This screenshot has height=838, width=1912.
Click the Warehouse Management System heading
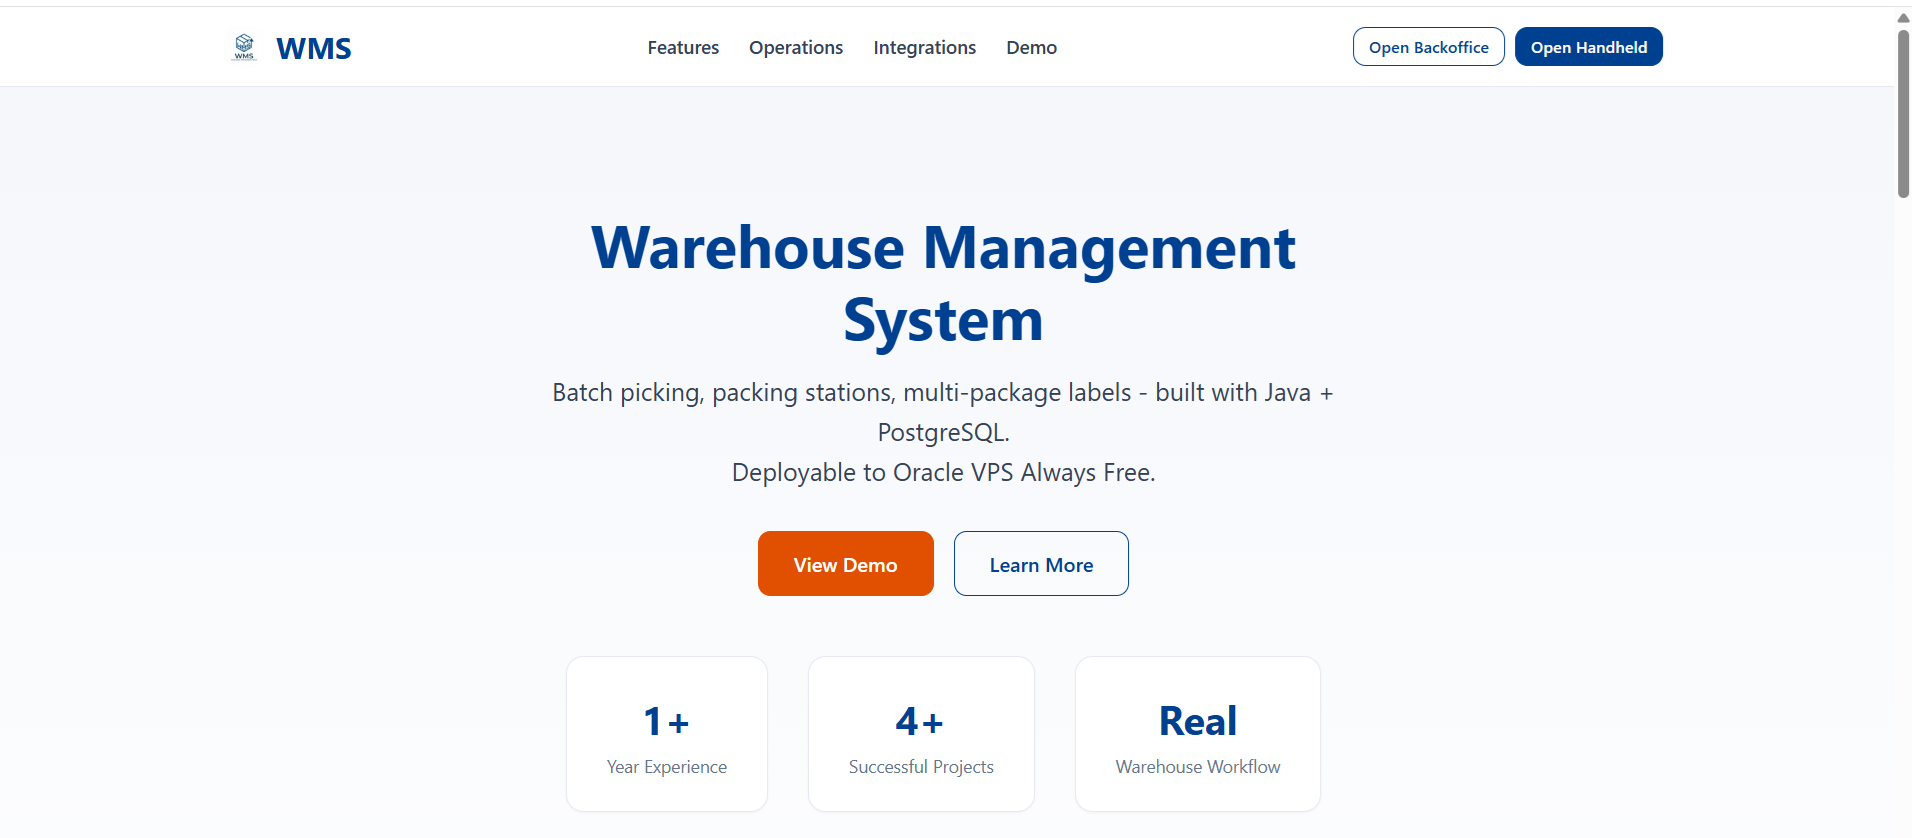pyautogui.click(x=943, y=284)
